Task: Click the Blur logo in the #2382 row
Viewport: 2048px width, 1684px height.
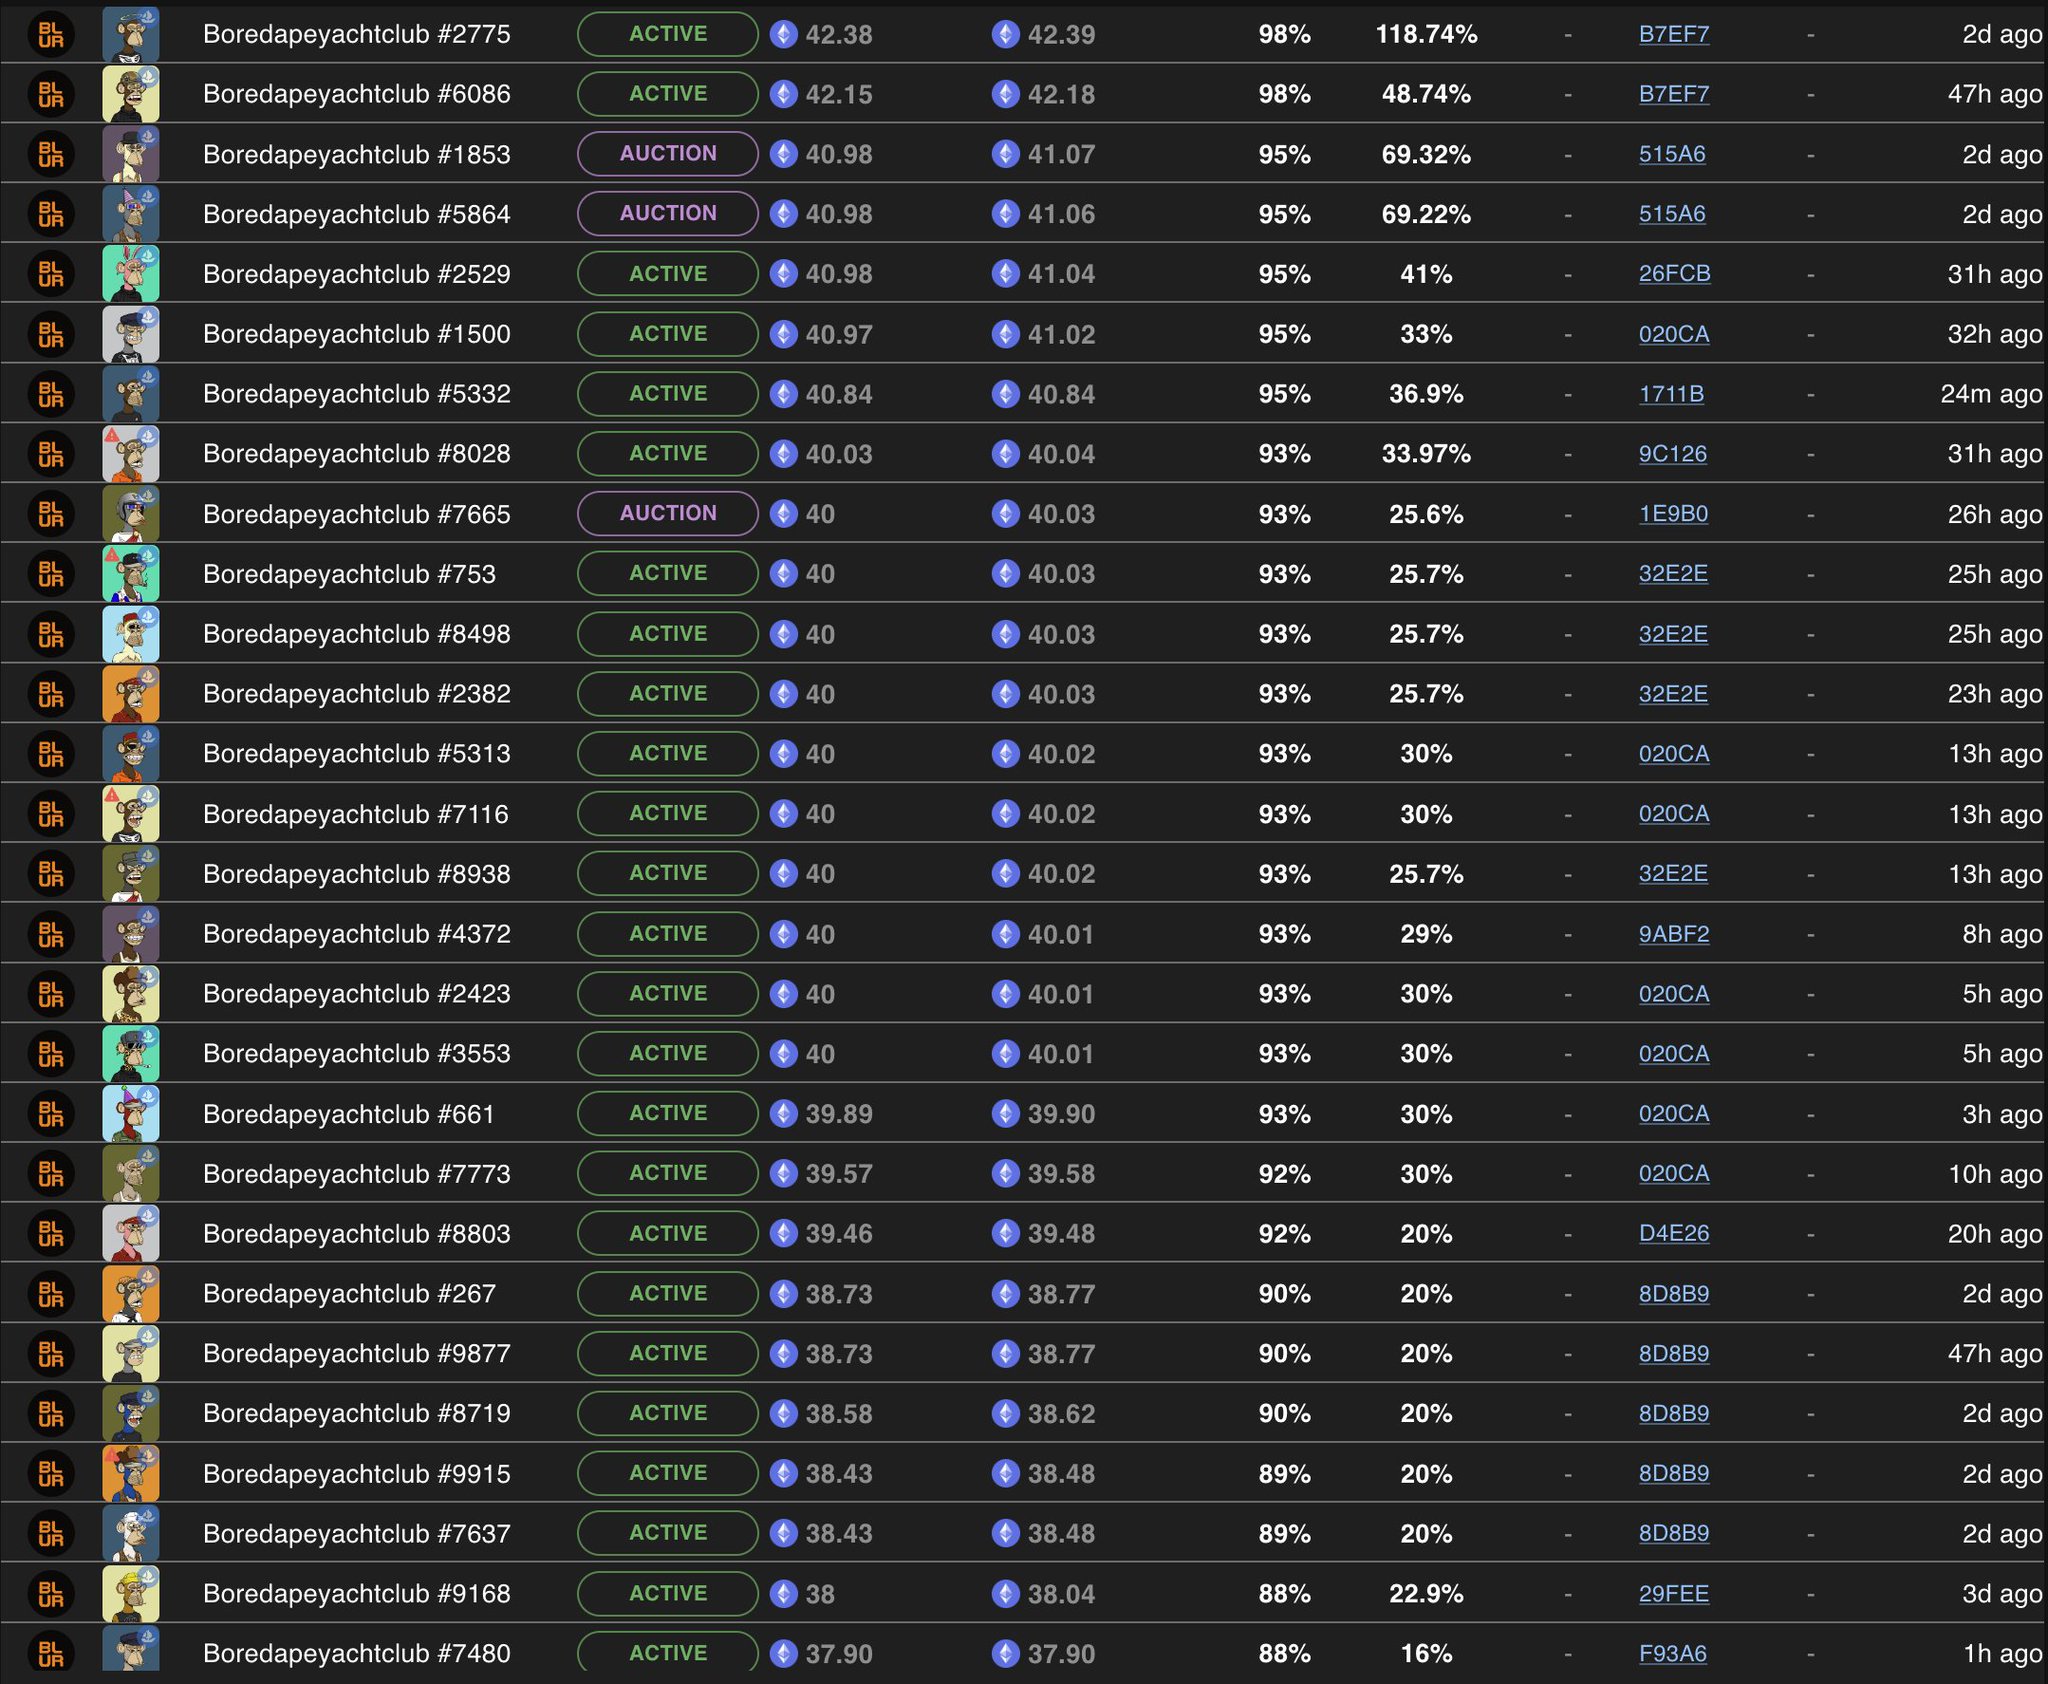Action: (50, 694)
